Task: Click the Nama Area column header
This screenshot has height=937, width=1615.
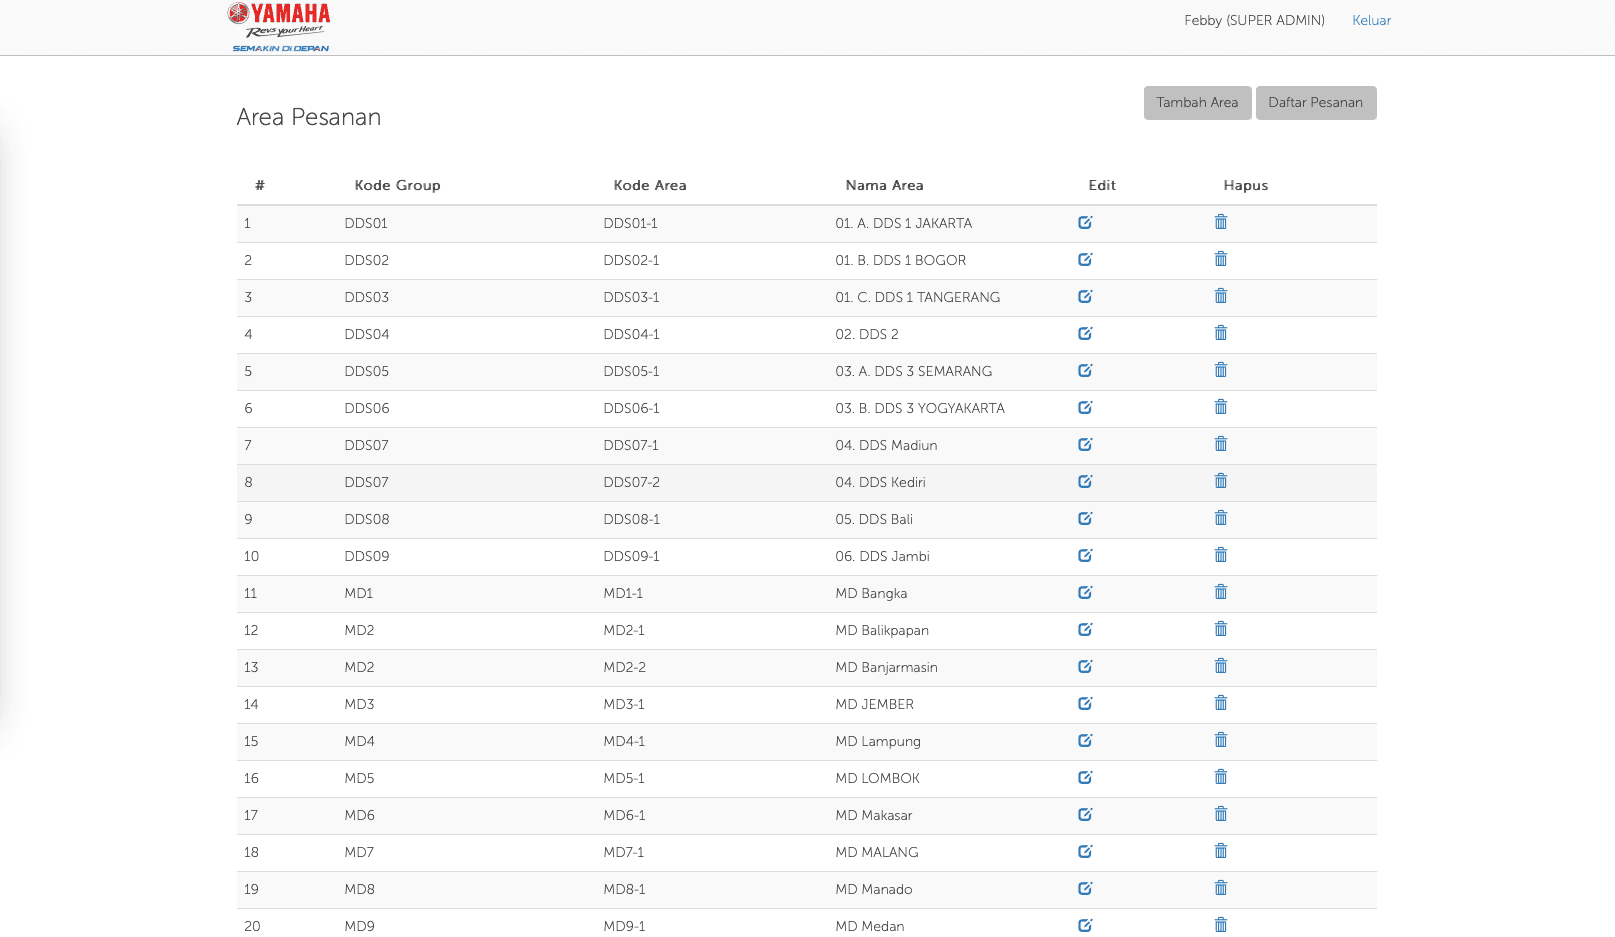Action: pos(884,186)
